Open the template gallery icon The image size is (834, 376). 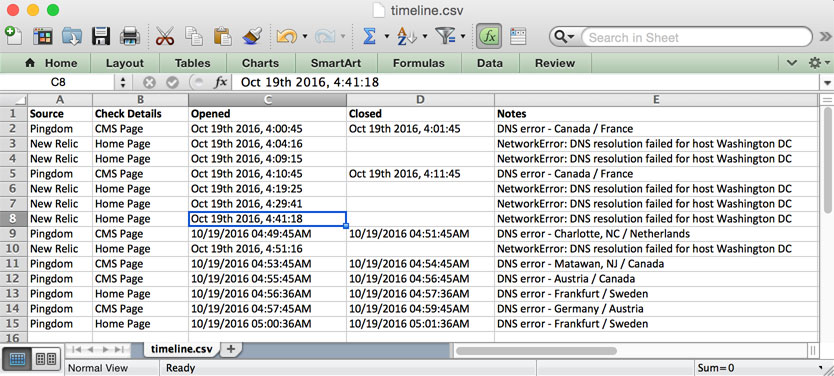point(43,37)
